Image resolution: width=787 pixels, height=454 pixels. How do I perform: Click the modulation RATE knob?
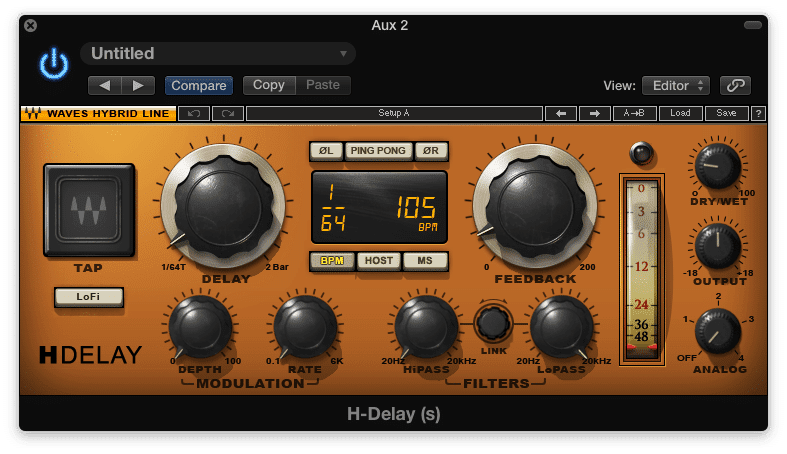click(x=305, y=327)
